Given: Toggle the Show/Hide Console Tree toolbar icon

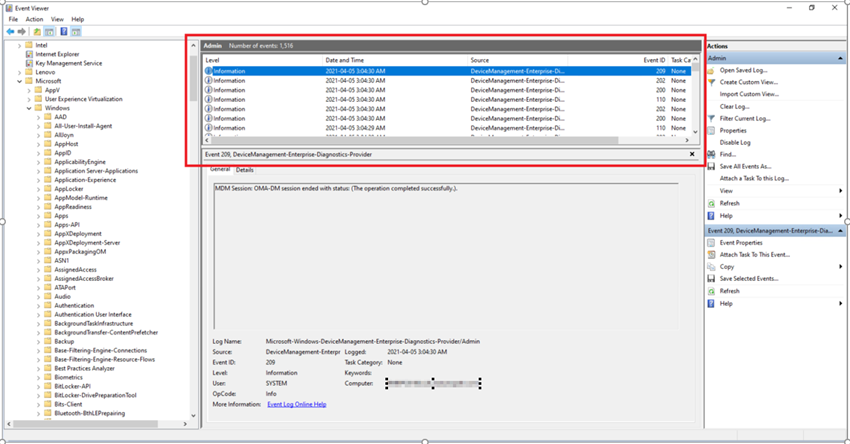Looking at the screenshot, I should 49,31.
